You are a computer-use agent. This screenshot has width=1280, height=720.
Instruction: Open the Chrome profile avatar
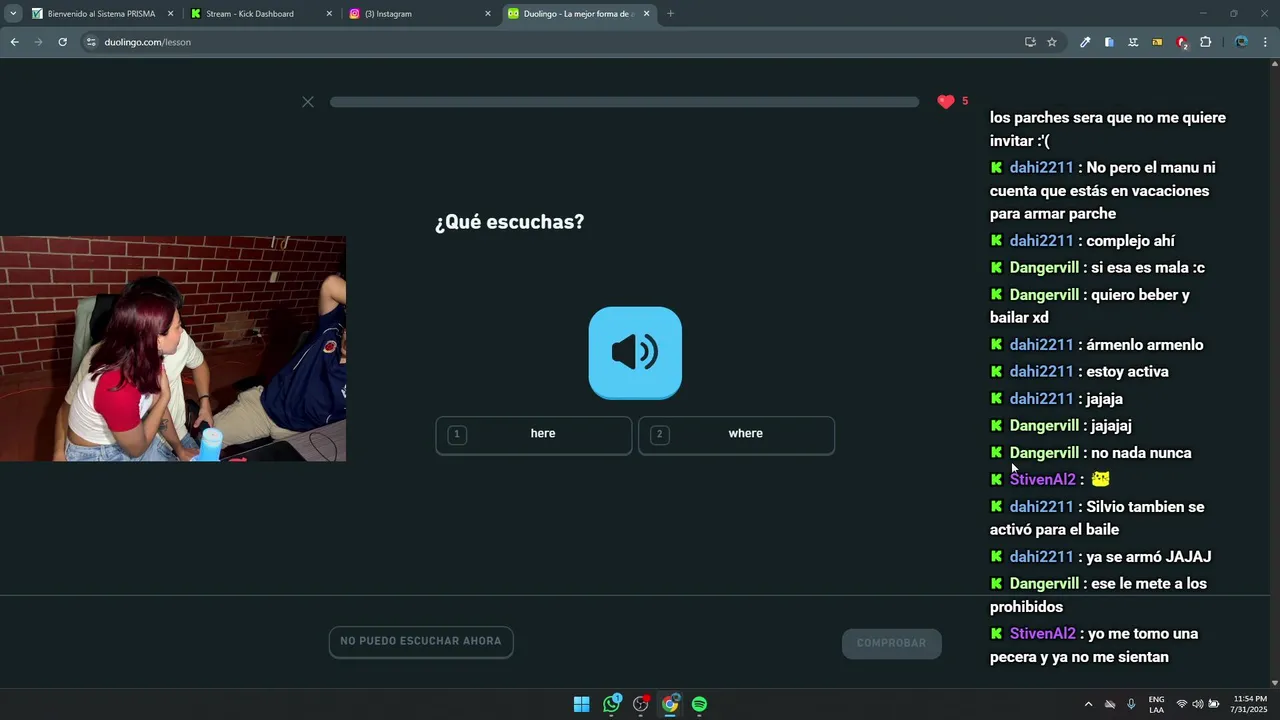pos(1241,42)
